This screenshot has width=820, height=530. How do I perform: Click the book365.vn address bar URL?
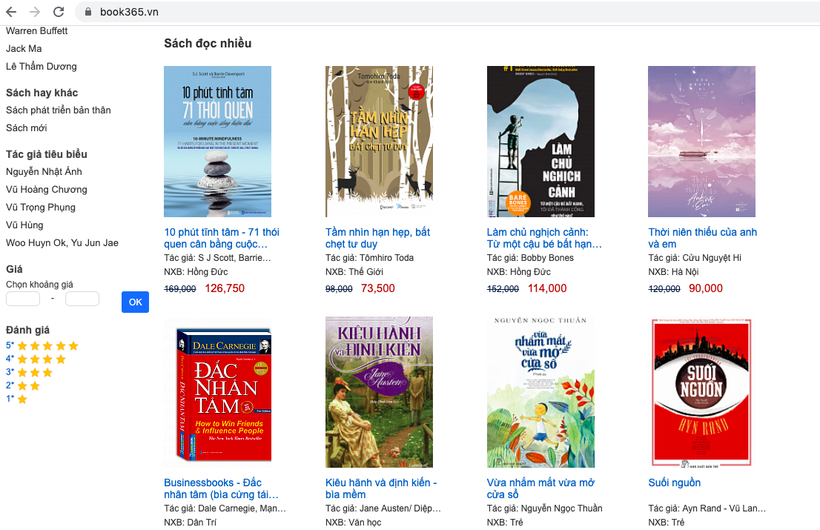(x=129, y=12)
